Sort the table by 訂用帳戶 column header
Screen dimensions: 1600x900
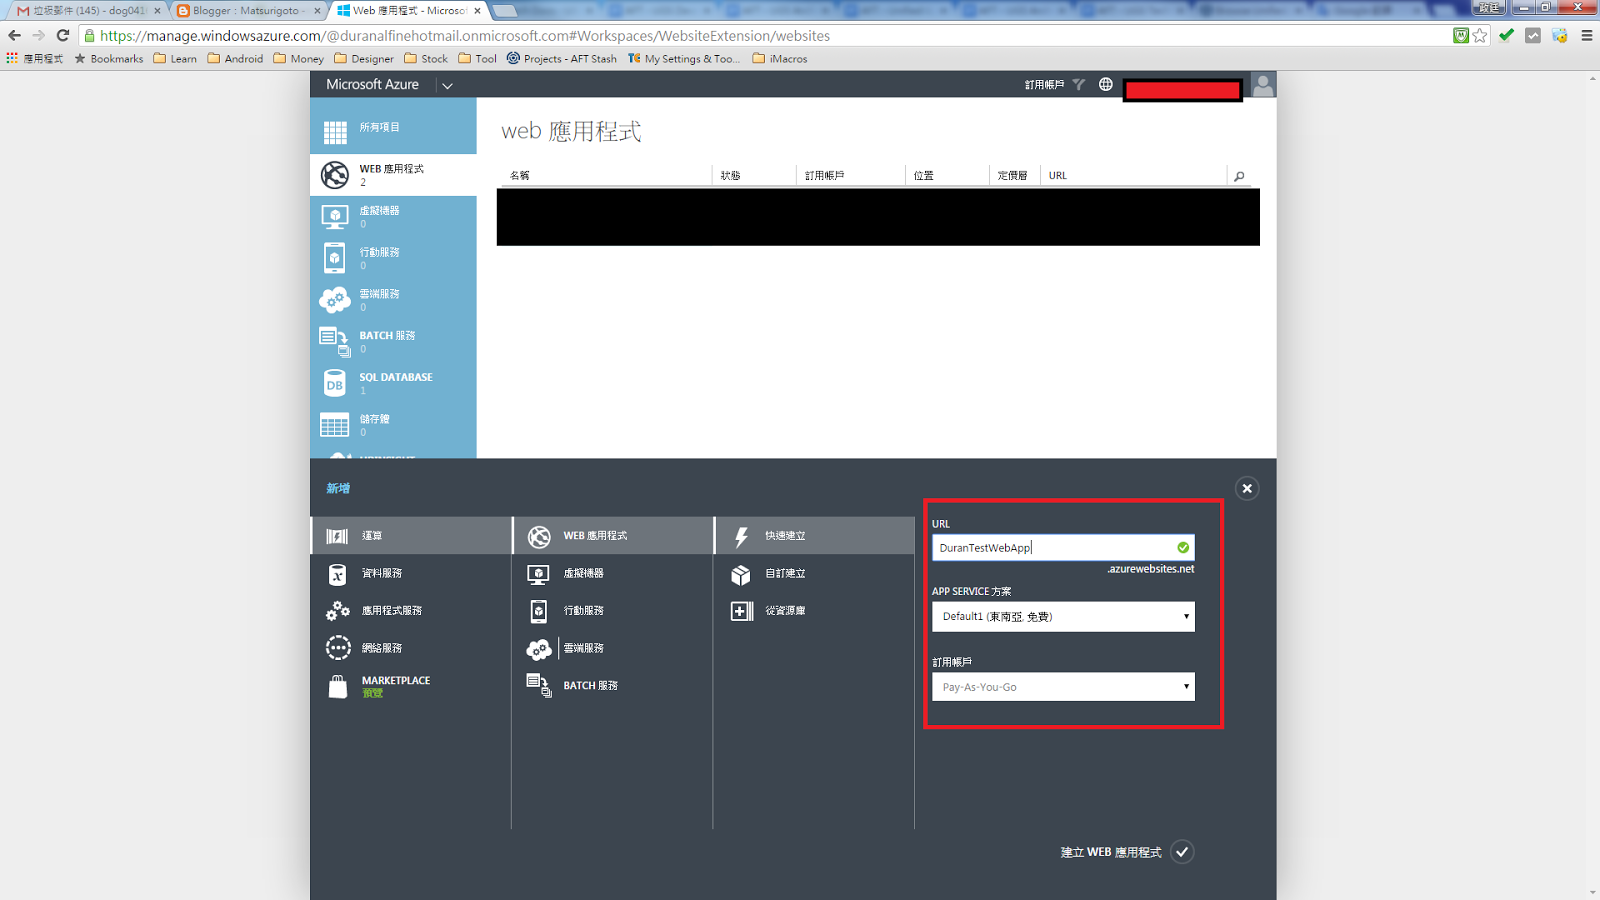(825, 176)
